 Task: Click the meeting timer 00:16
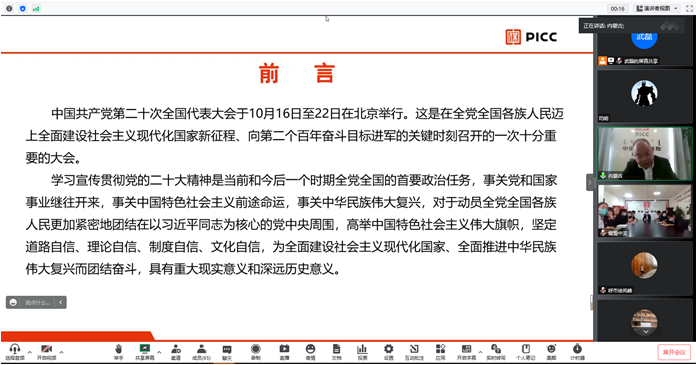click(617, 8)
